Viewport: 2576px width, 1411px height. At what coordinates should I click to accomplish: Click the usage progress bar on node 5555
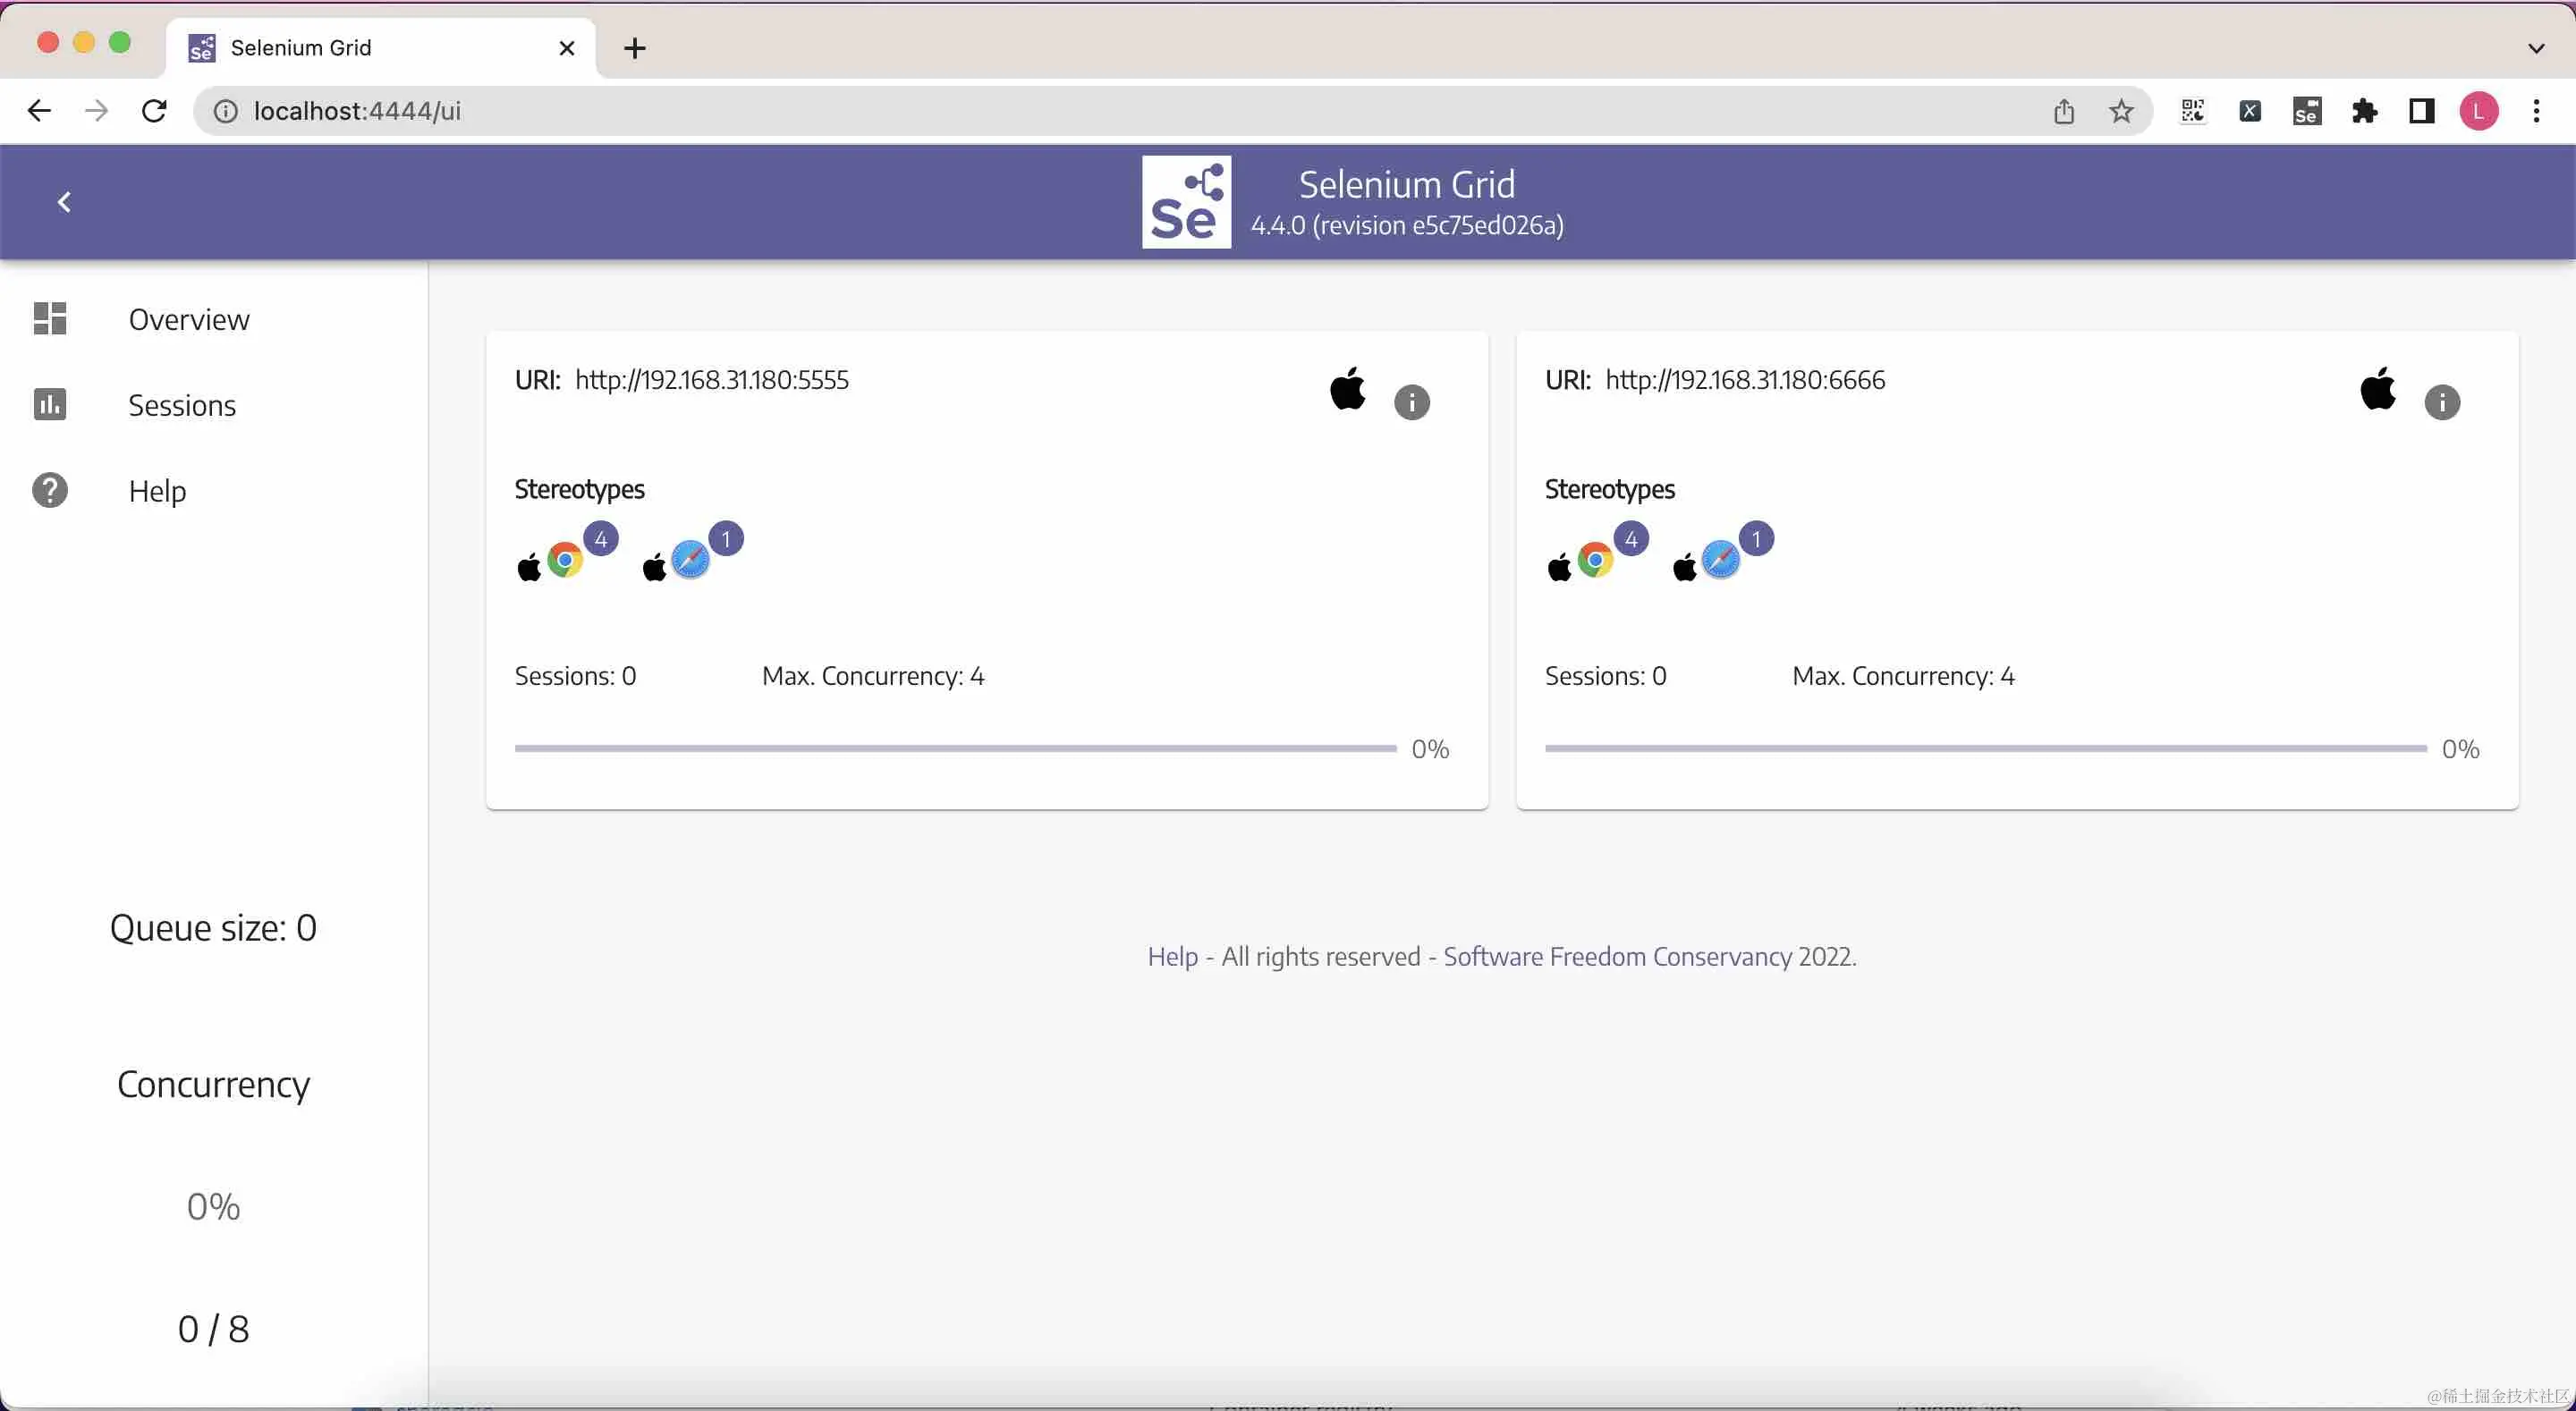click(955, 748)
